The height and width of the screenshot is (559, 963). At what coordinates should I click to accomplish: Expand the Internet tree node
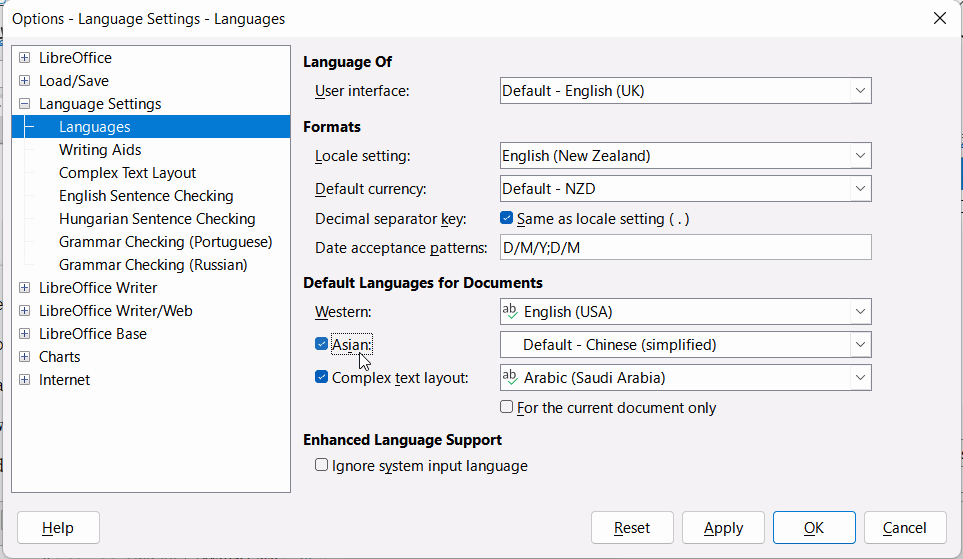tap(25, 380)
